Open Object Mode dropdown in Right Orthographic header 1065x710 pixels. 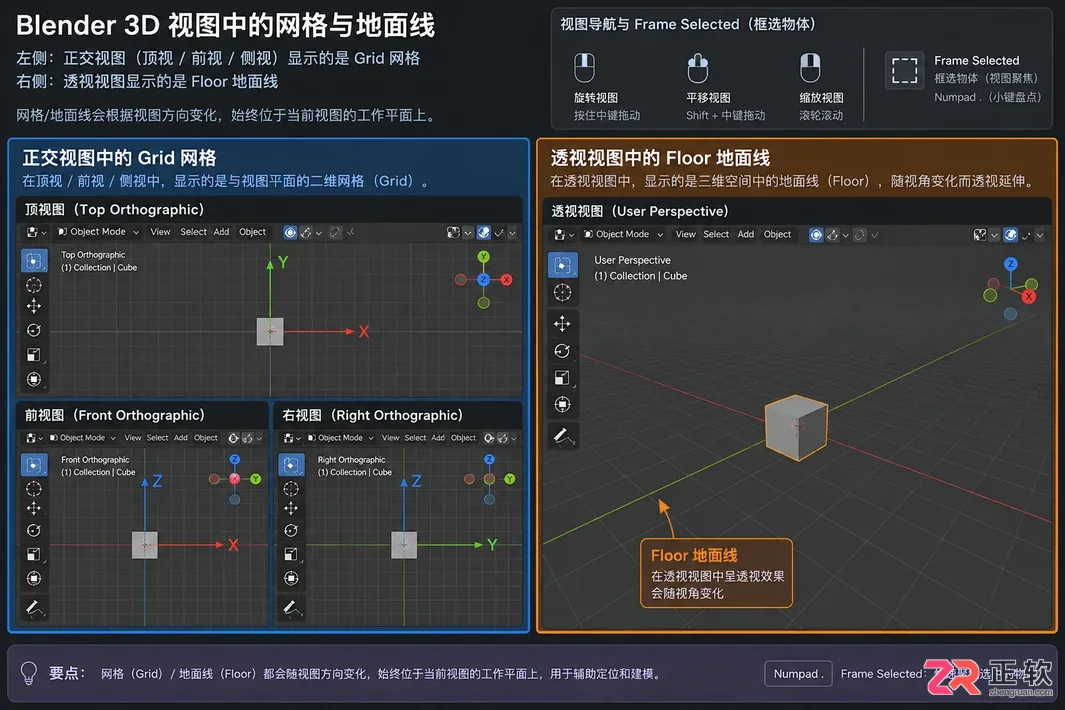340,438
